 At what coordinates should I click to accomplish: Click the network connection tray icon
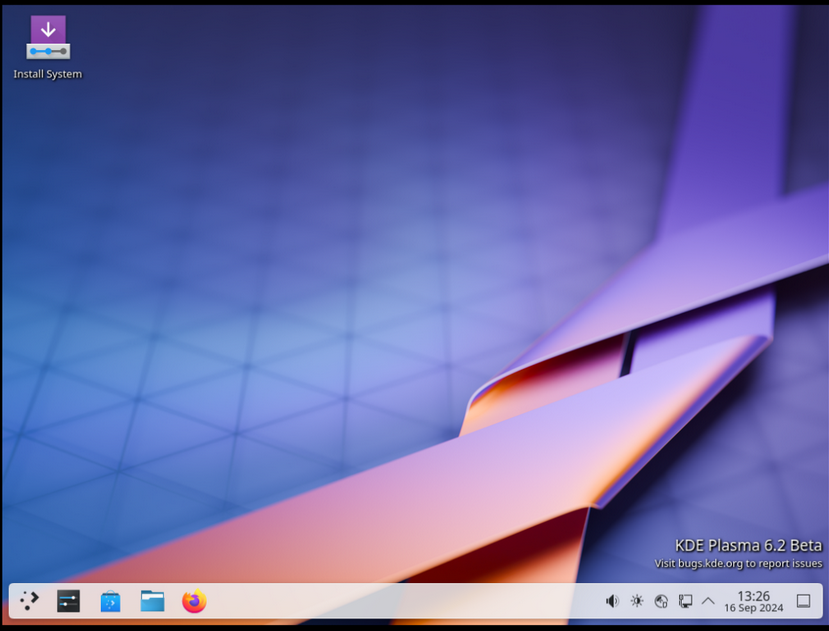tap(660, 601)
